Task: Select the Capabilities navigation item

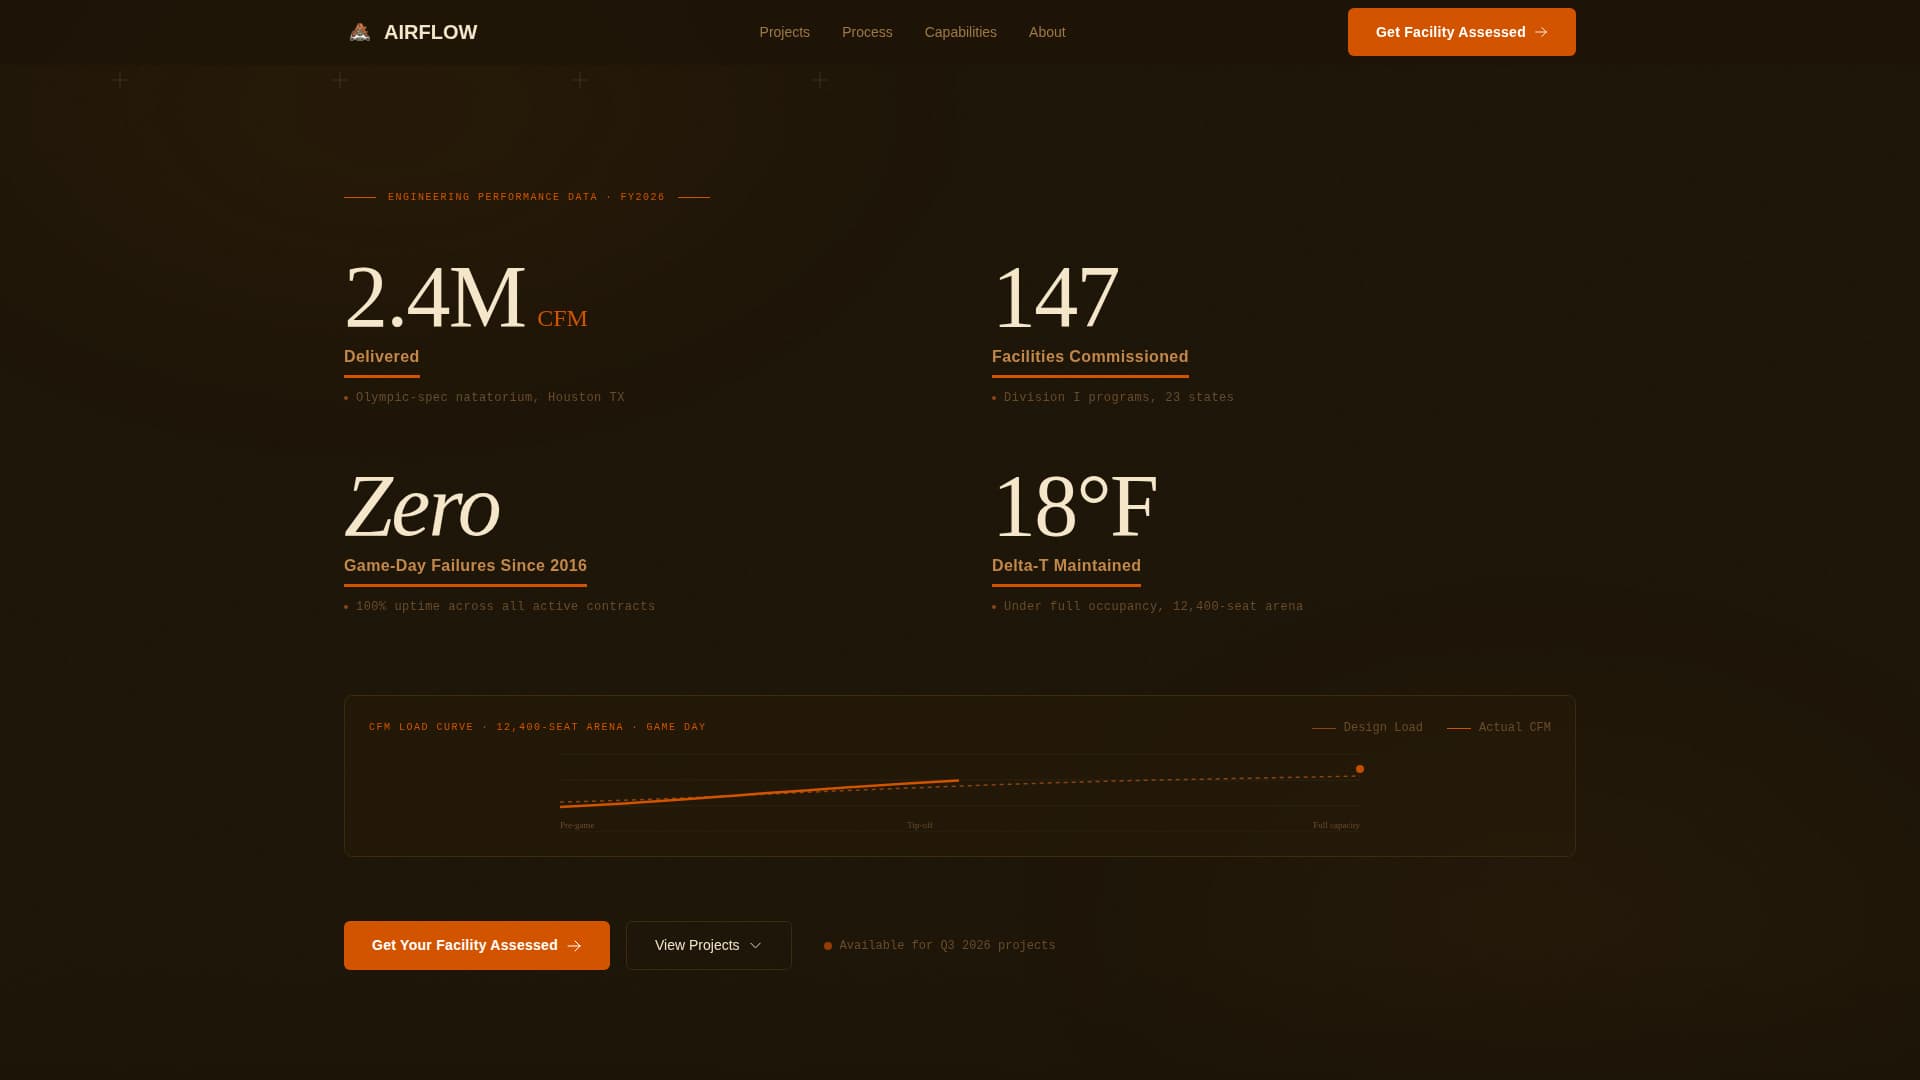Action: (x=960, y=32)
